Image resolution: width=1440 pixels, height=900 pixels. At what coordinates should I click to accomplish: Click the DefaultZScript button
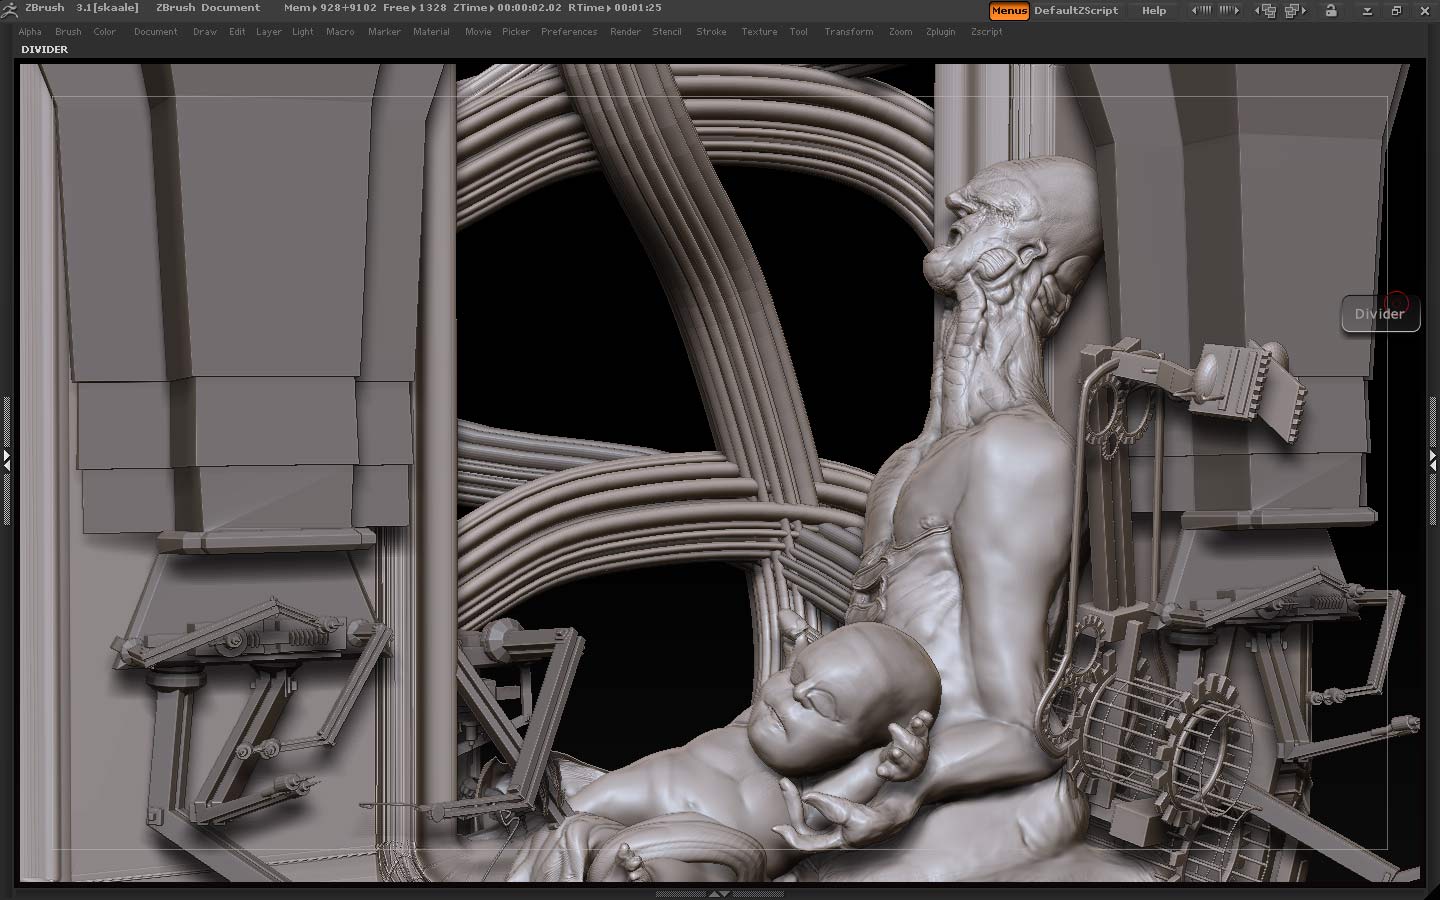(1076, 10)
